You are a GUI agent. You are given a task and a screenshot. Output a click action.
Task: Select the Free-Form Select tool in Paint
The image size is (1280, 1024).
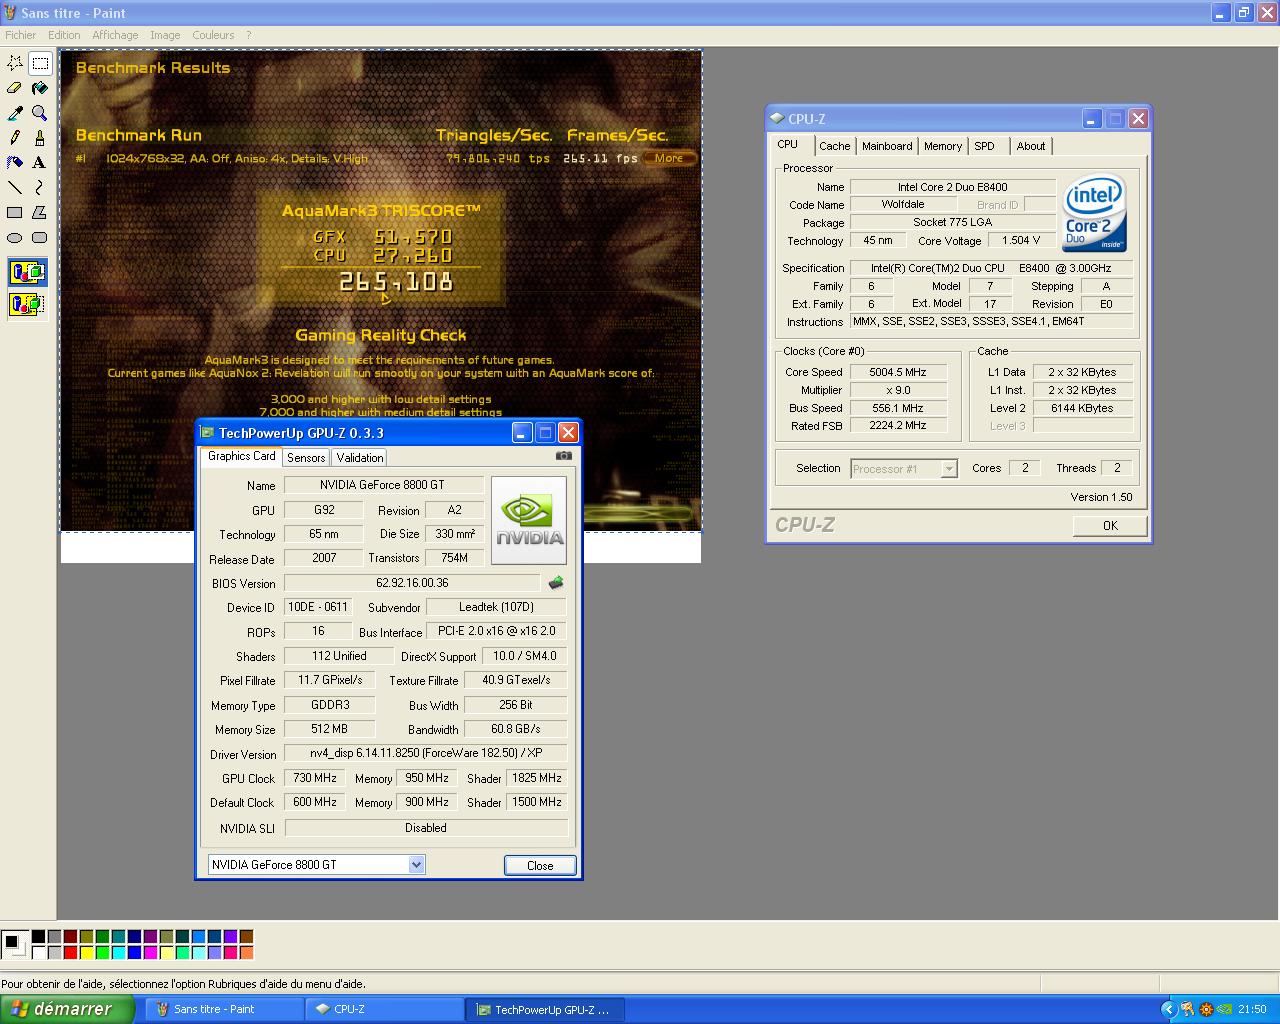[x=15, y=63]
